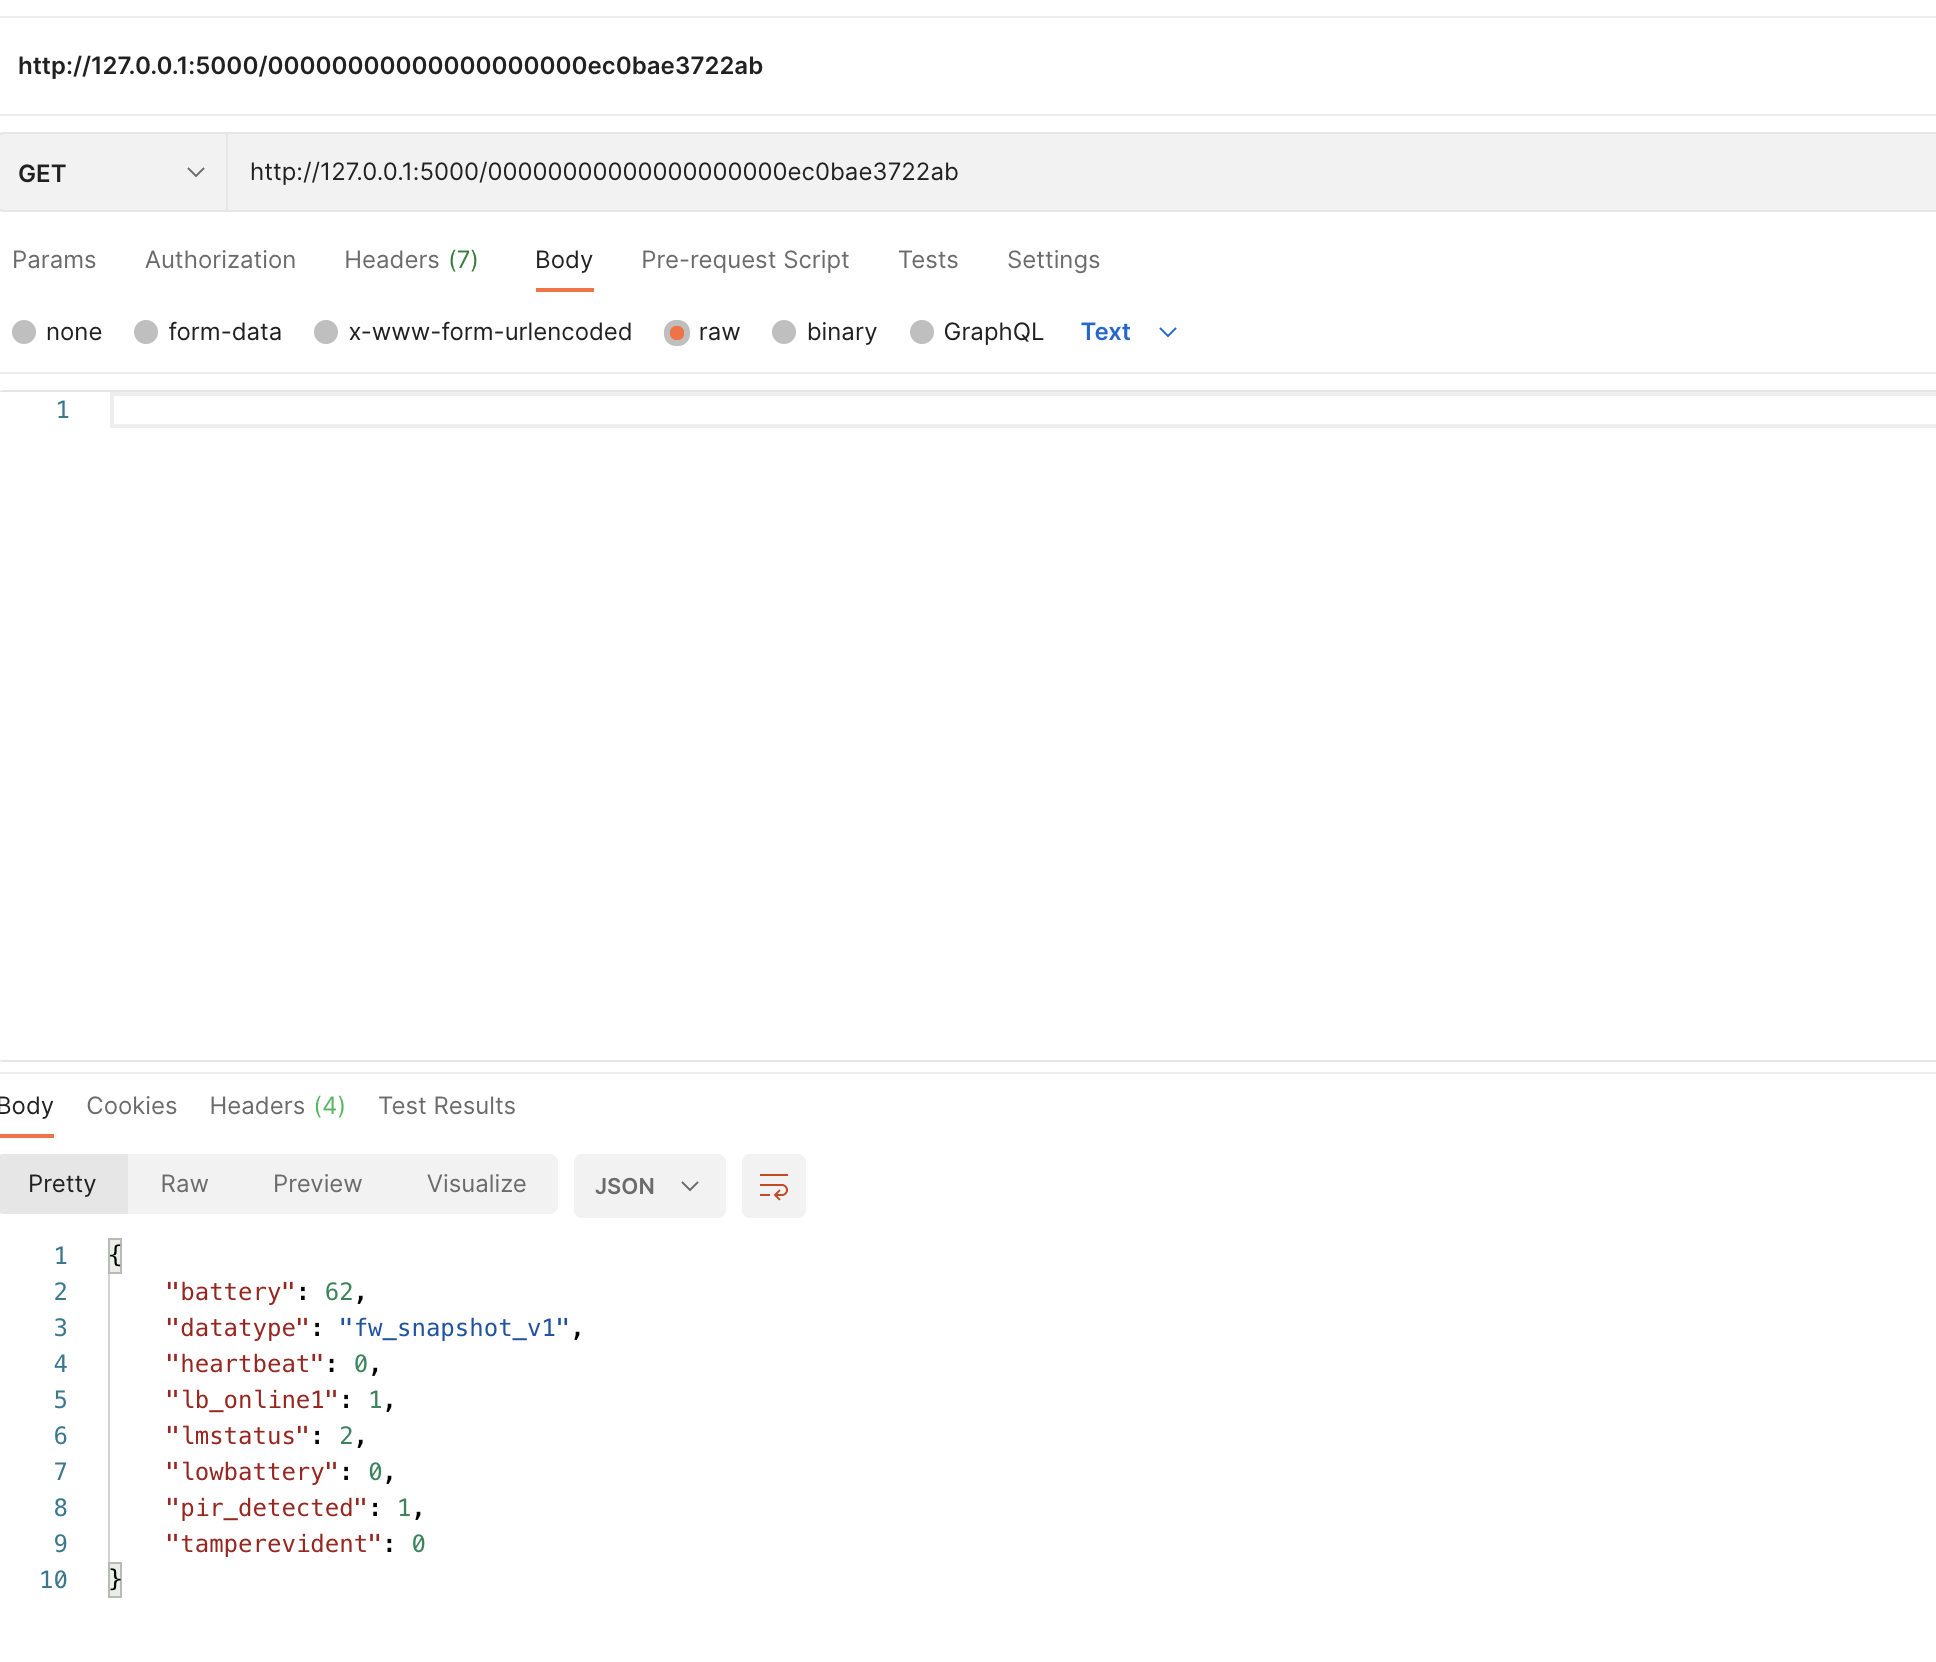1936x1662 pixels.
Task: Switch response view to Raw
Action: (184, 1184)
